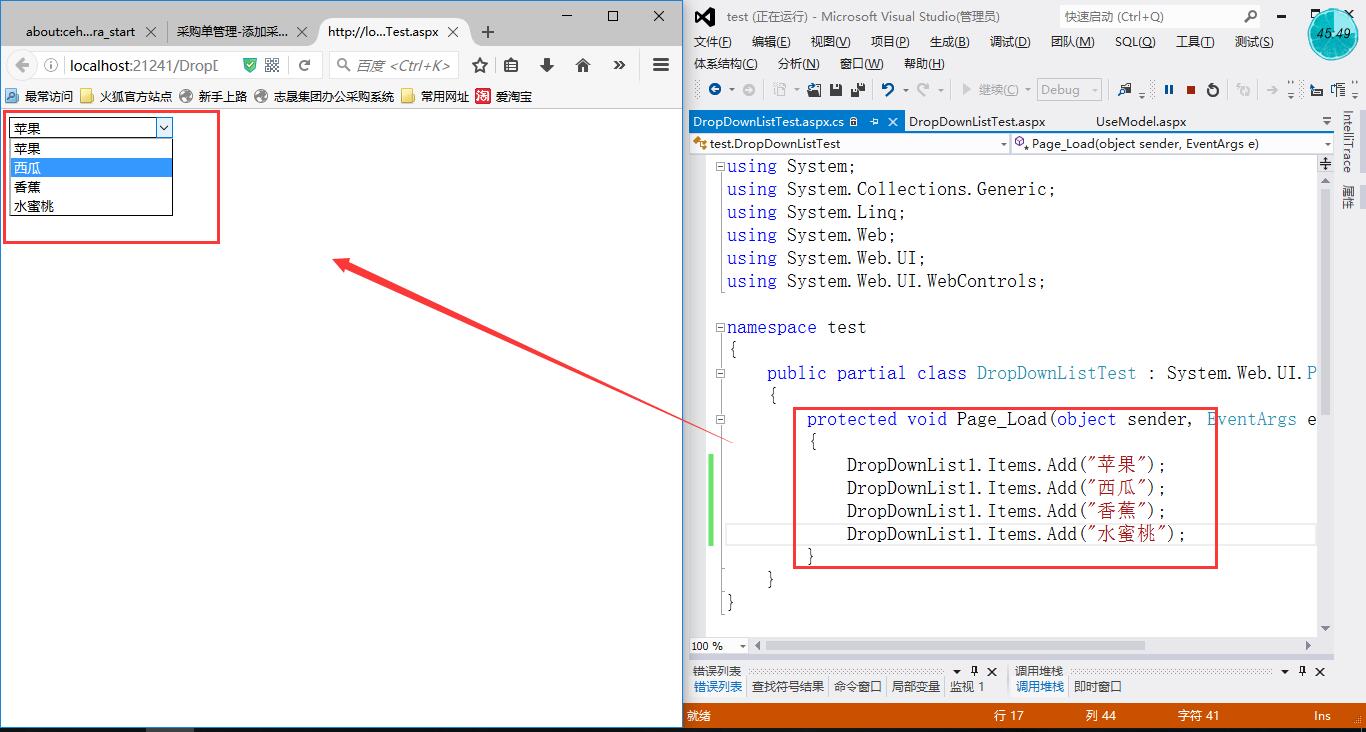Pin the 错误列表 panel
1366x732 pixels.
tap(974, 671)
